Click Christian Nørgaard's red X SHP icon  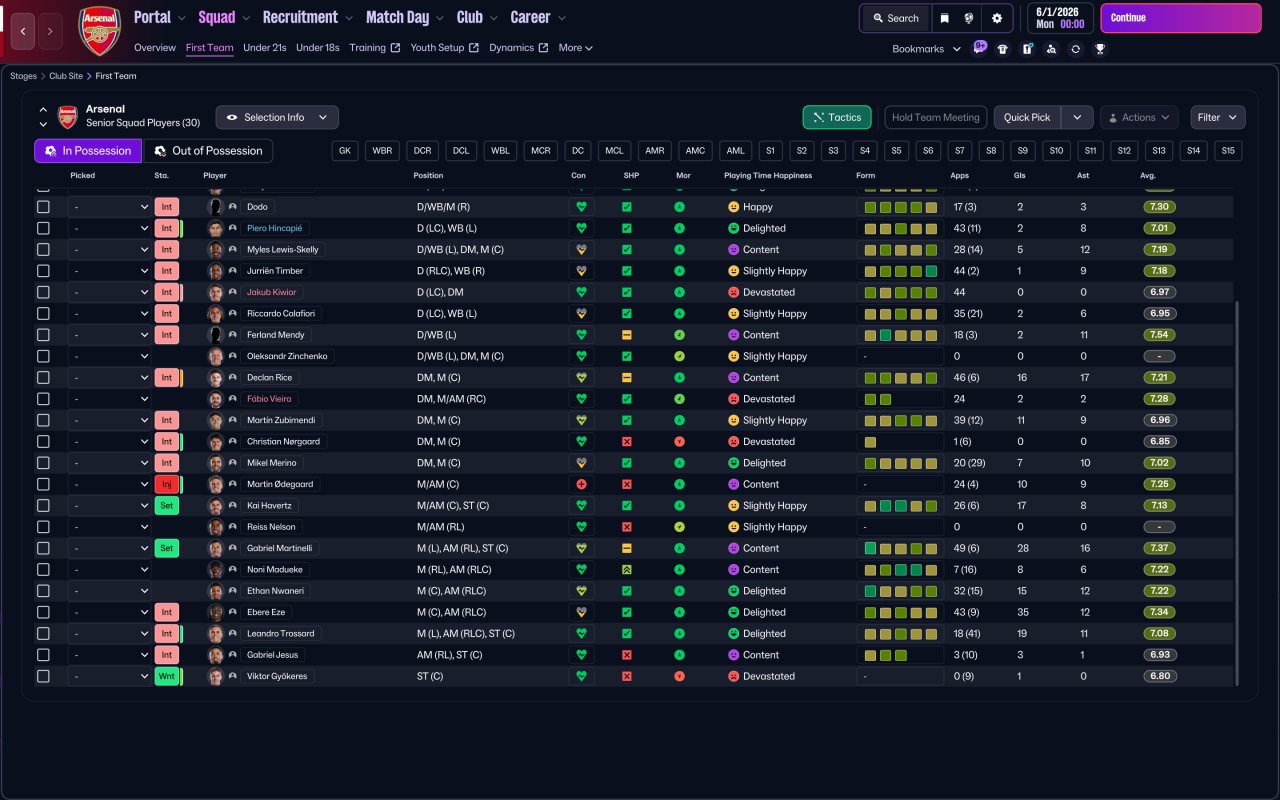tap(627, 442)
